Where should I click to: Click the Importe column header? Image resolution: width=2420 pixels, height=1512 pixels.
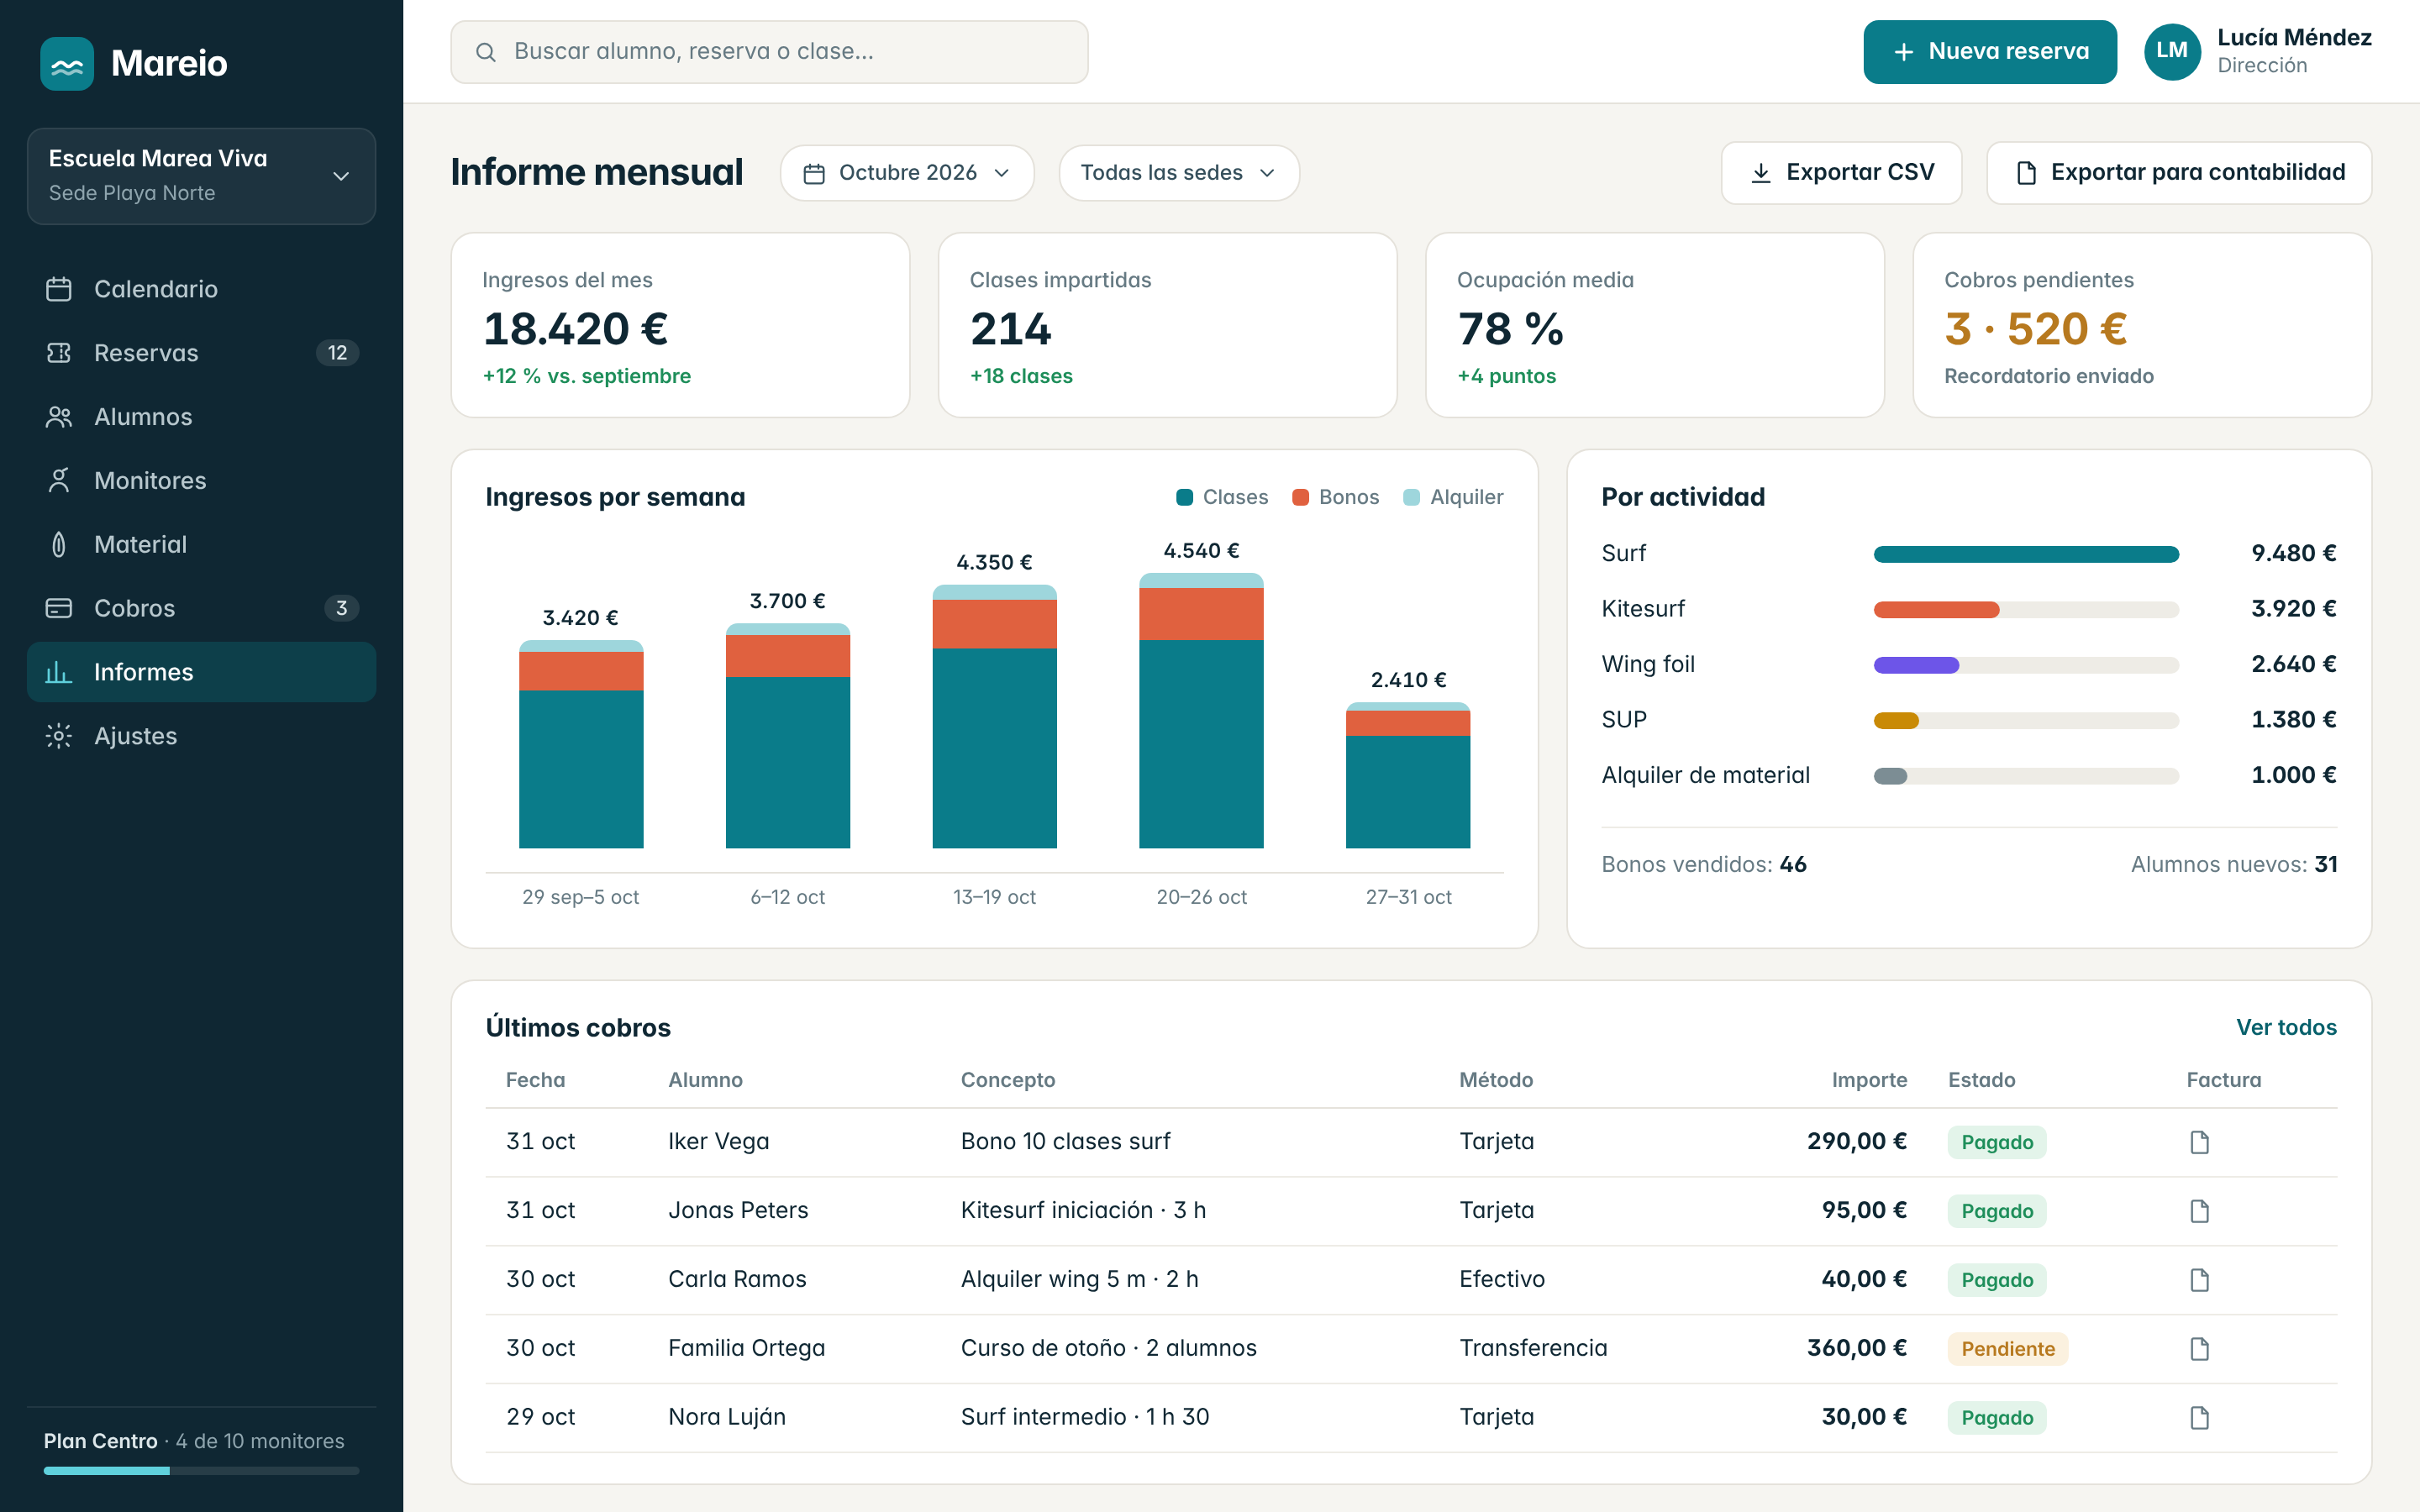click(1869, 1080)
